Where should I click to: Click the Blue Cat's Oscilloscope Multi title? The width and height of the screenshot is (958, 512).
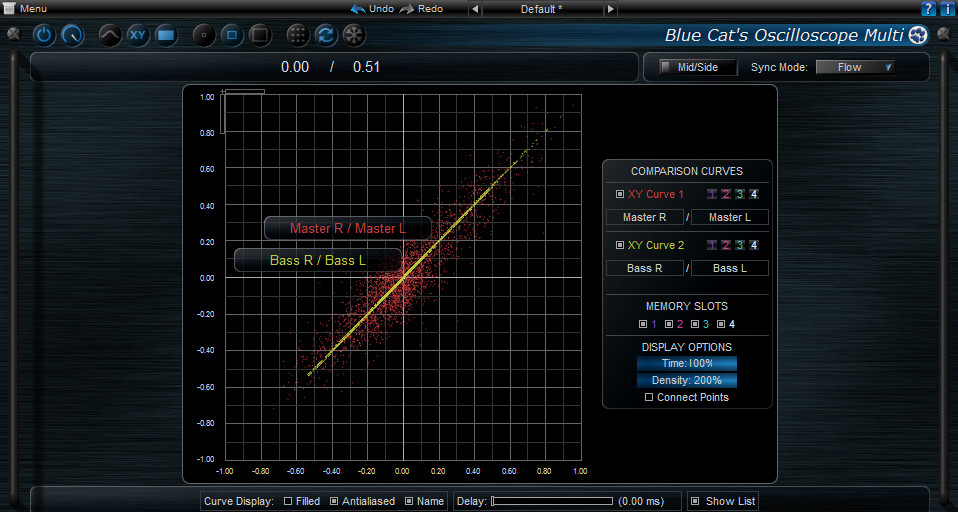[x=784, y=35]
